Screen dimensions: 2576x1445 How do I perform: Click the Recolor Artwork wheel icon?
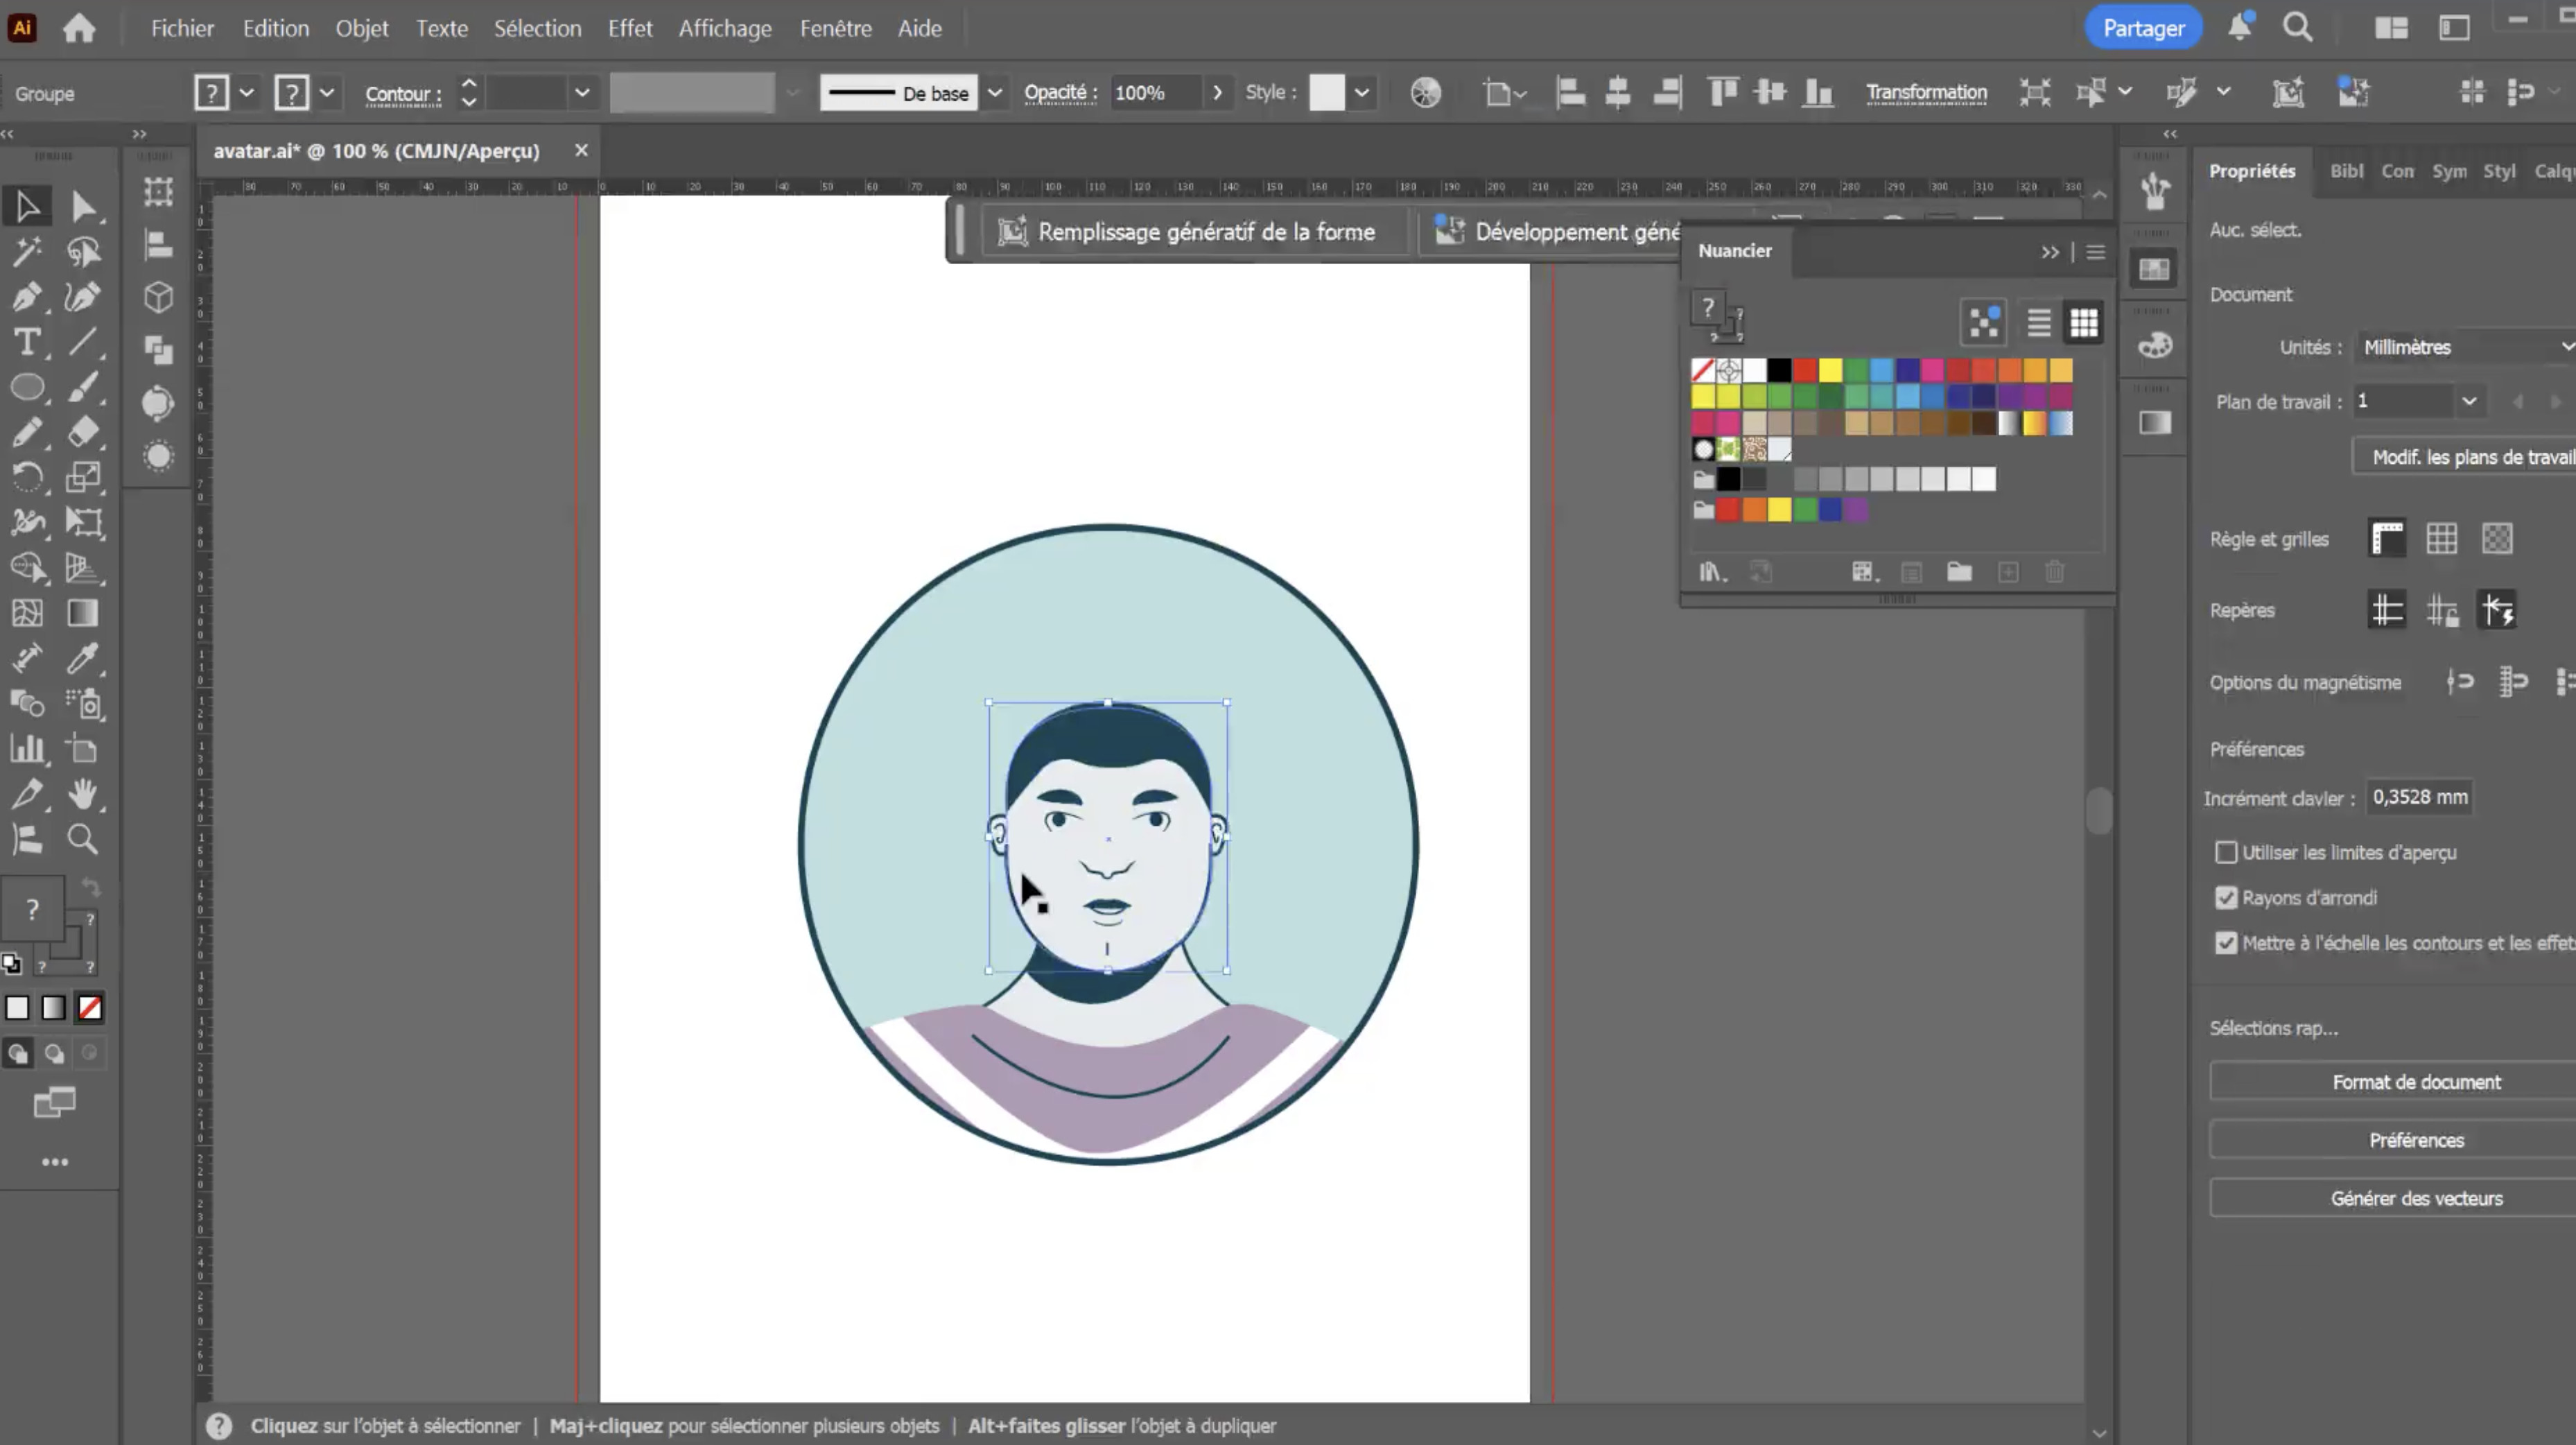coord(1425,93)
